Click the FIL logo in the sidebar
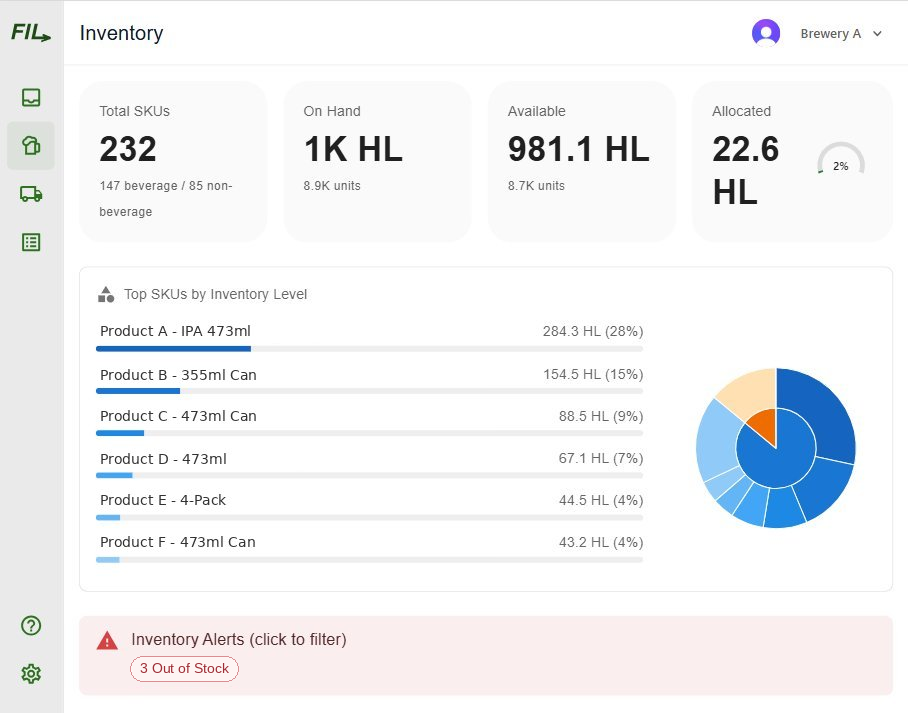The image size is (908, 713). click(x=31, y=32)
